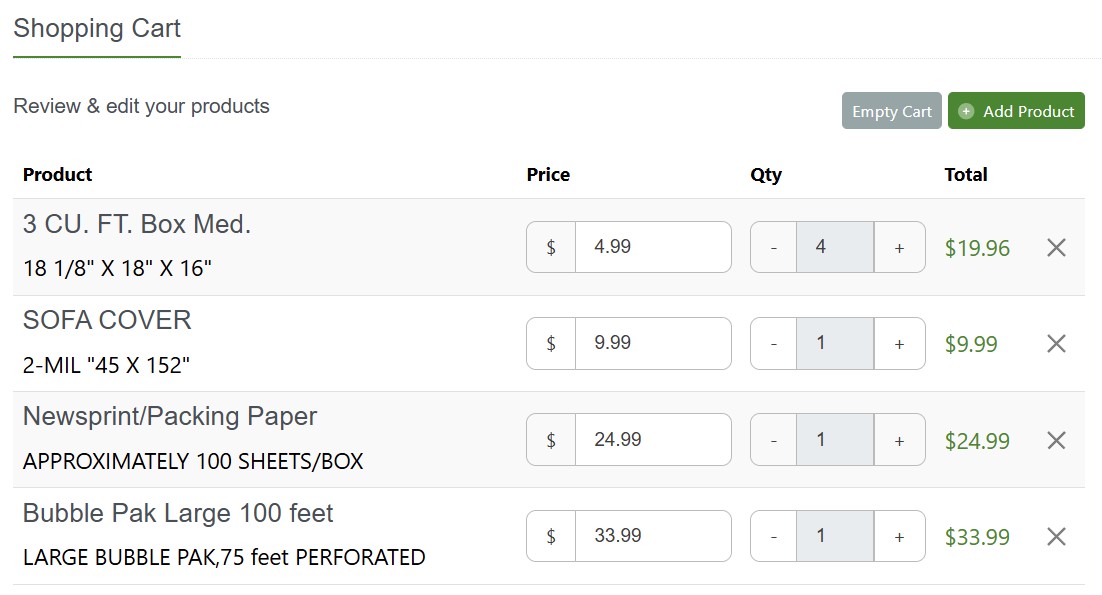Edit the 9.99 price field
Screen dimensions: 1102x595
click(x=653, y=344)
